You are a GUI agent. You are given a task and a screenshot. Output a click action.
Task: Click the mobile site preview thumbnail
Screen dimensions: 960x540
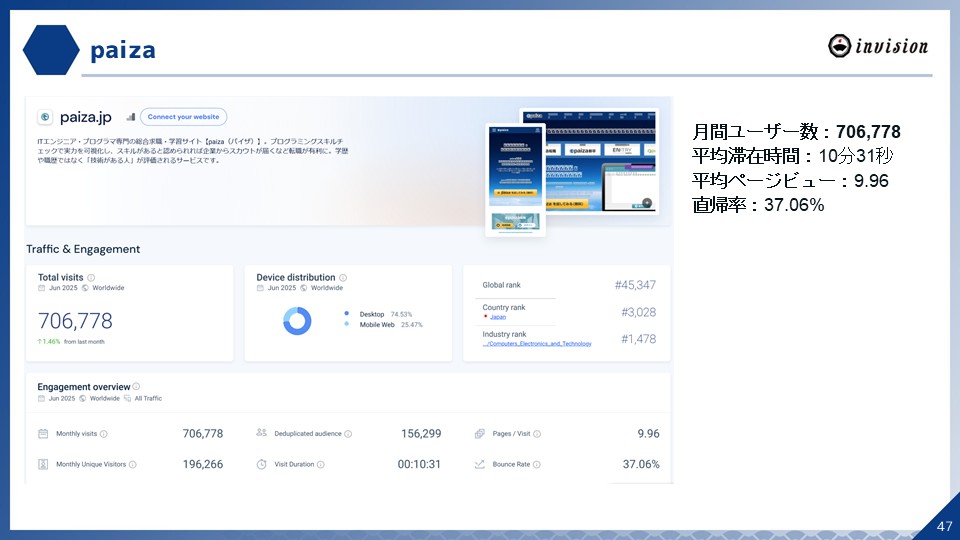(516, 179)
